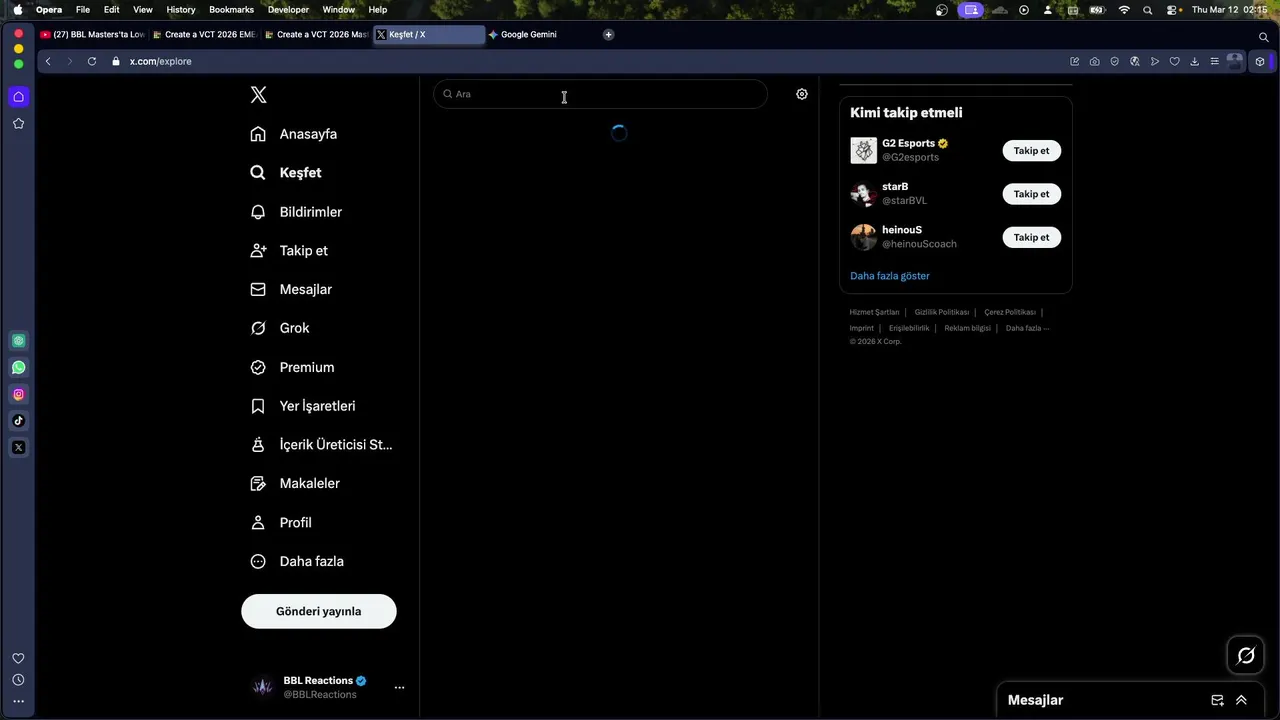Open Gizlilik Politikası link
The width and height of the screenshot is (1280, 720).
[942, 312]
